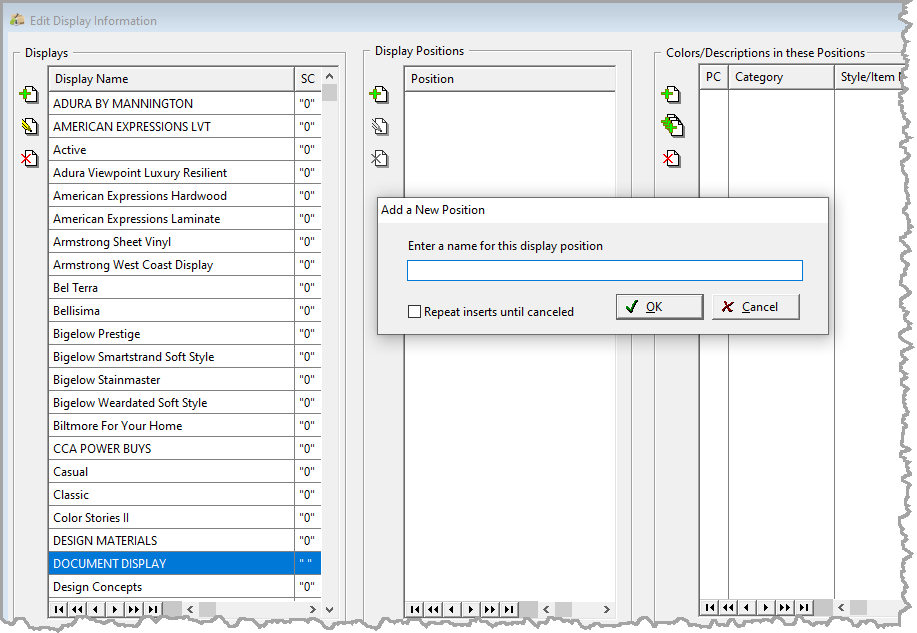Click the display position name input field
This screenshot has height=633, width=917.
[605, 270]
